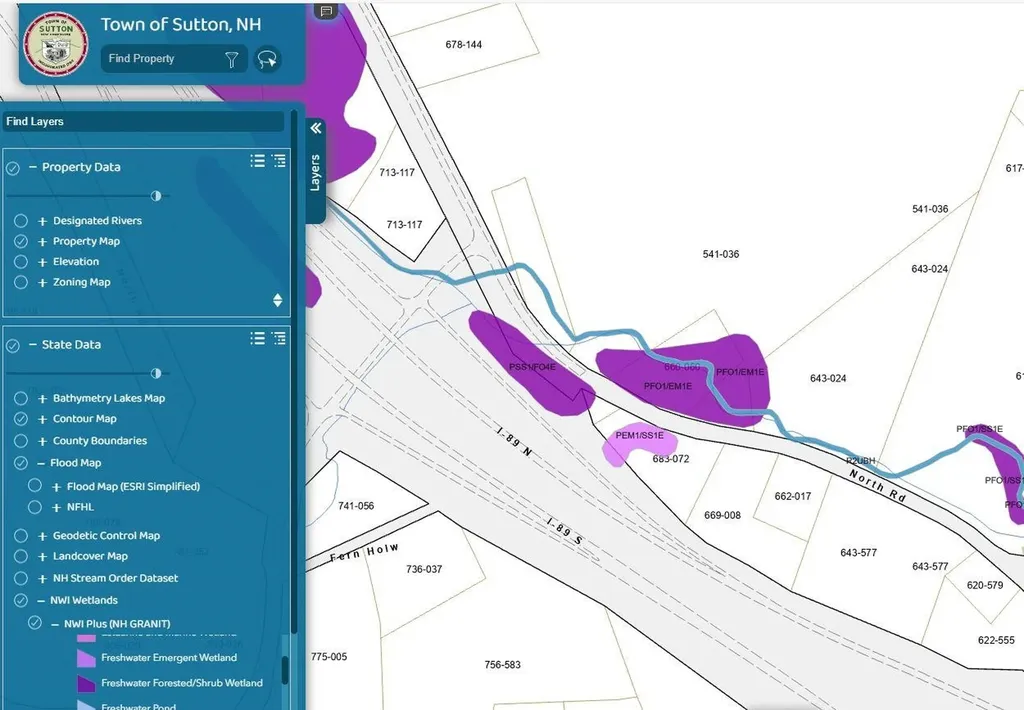
Task: Click the vertical Layers tab label
Action: point(315,173)
